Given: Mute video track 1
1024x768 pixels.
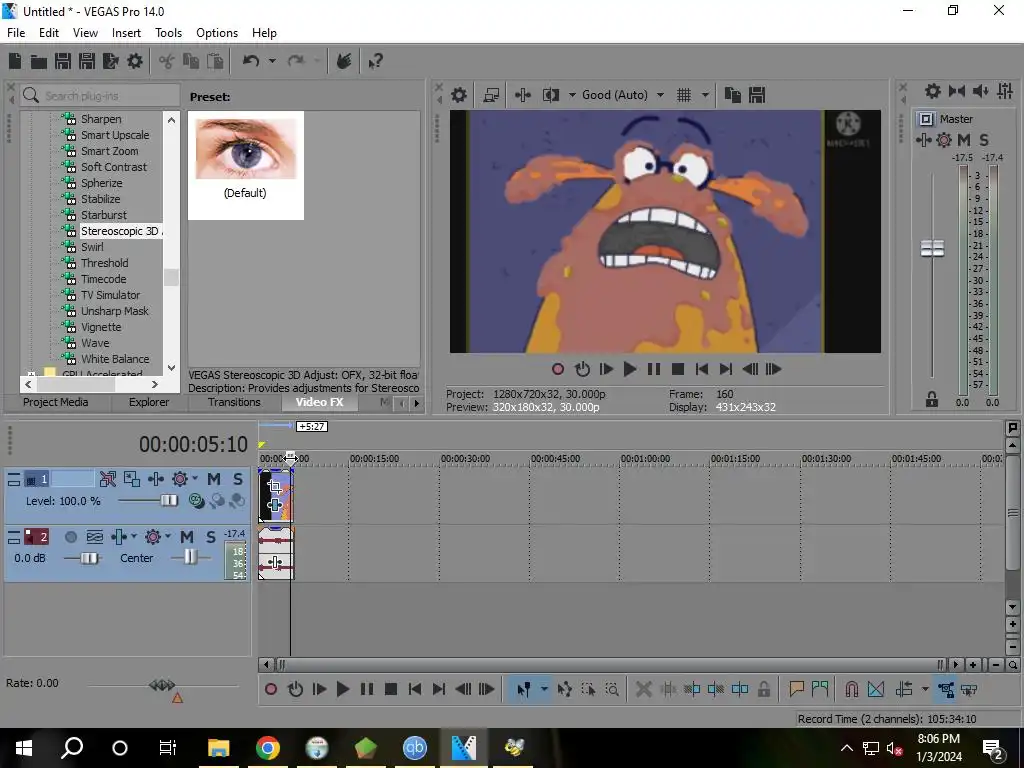Looking at the screenshot, I should pos(214,479).
